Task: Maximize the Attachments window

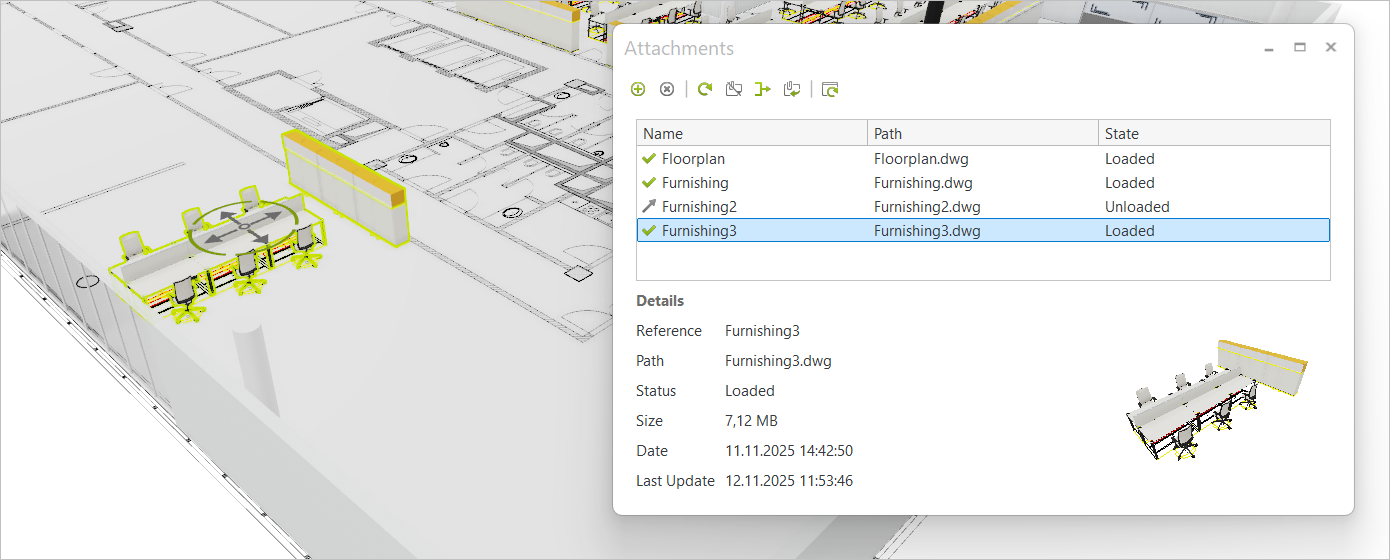Action: pyautogui.click(x=1300, y=47)
